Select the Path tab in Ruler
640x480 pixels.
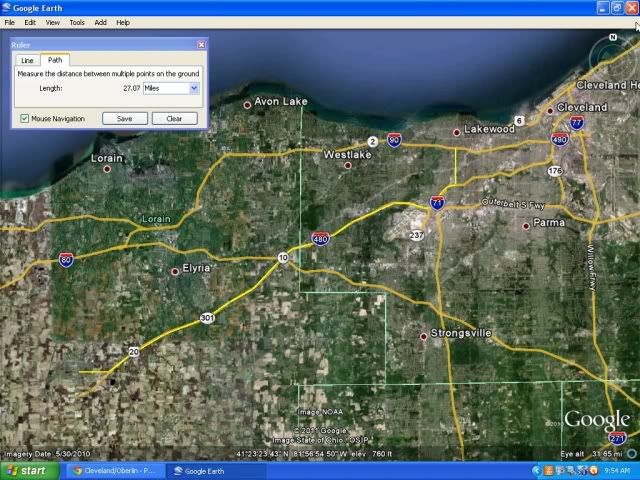coord(55,60)
